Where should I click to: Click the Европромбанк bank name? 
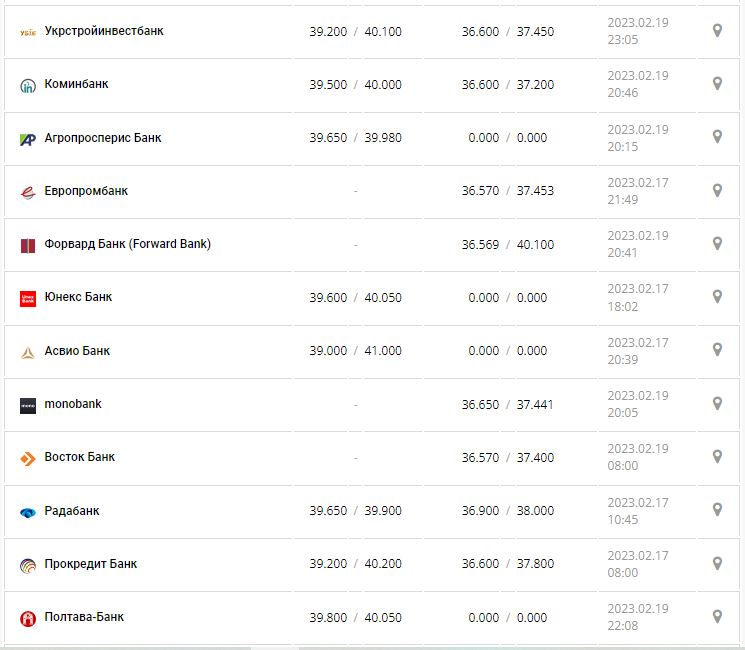click(x=86, y=191)
